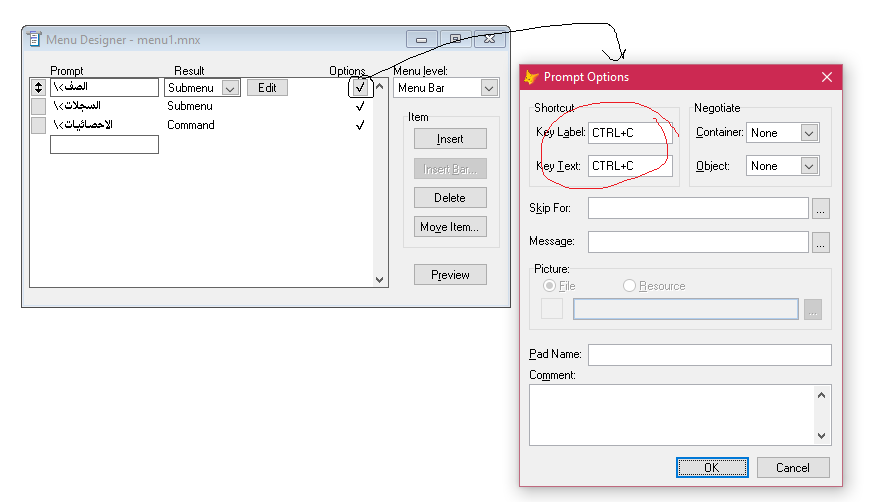Click the Prompt Options fox icon
This screenshot has height=502, width=872.
(x=531, y=77)
